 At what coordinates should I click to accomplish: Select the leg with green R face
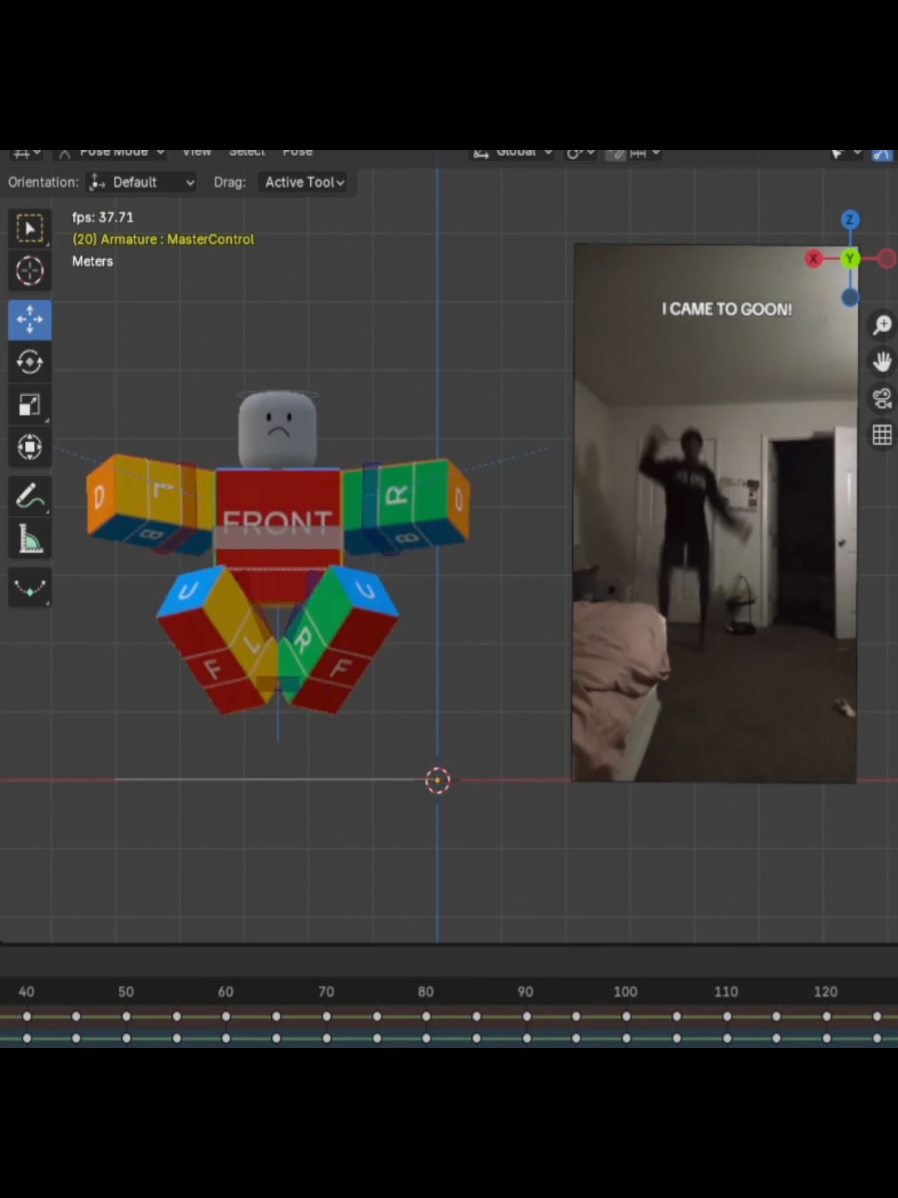338,638
